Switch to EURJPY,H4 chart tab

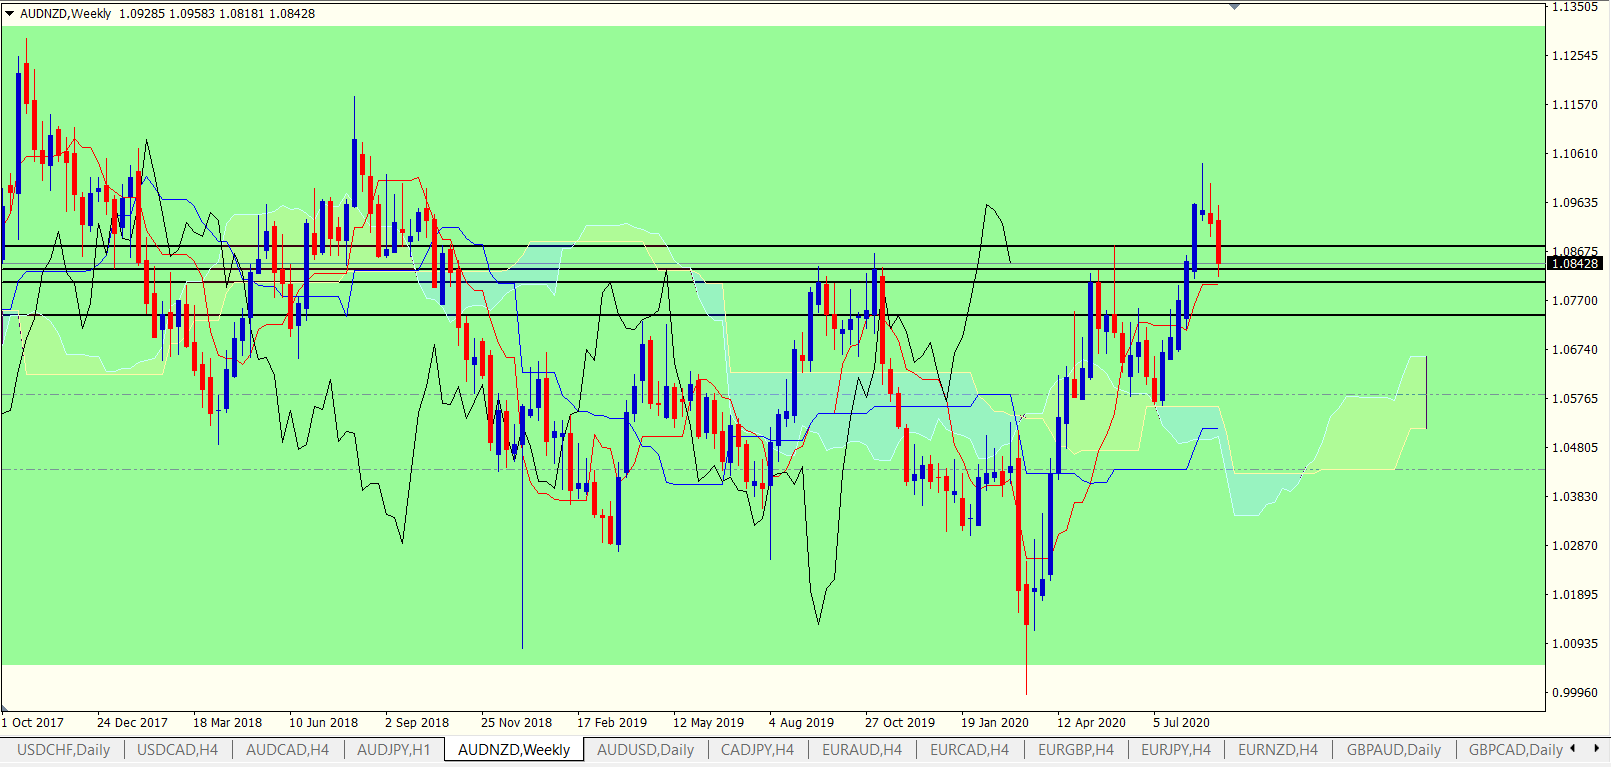(x=1175, y=750)
